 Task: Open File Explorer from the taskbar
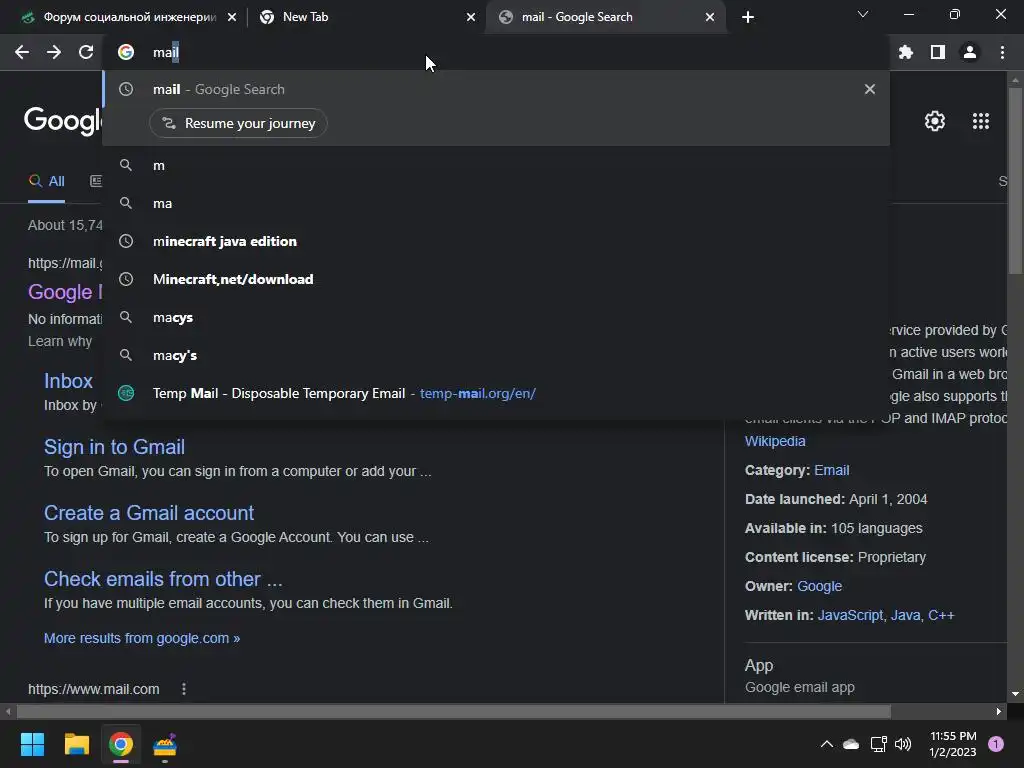coord(76,744)
